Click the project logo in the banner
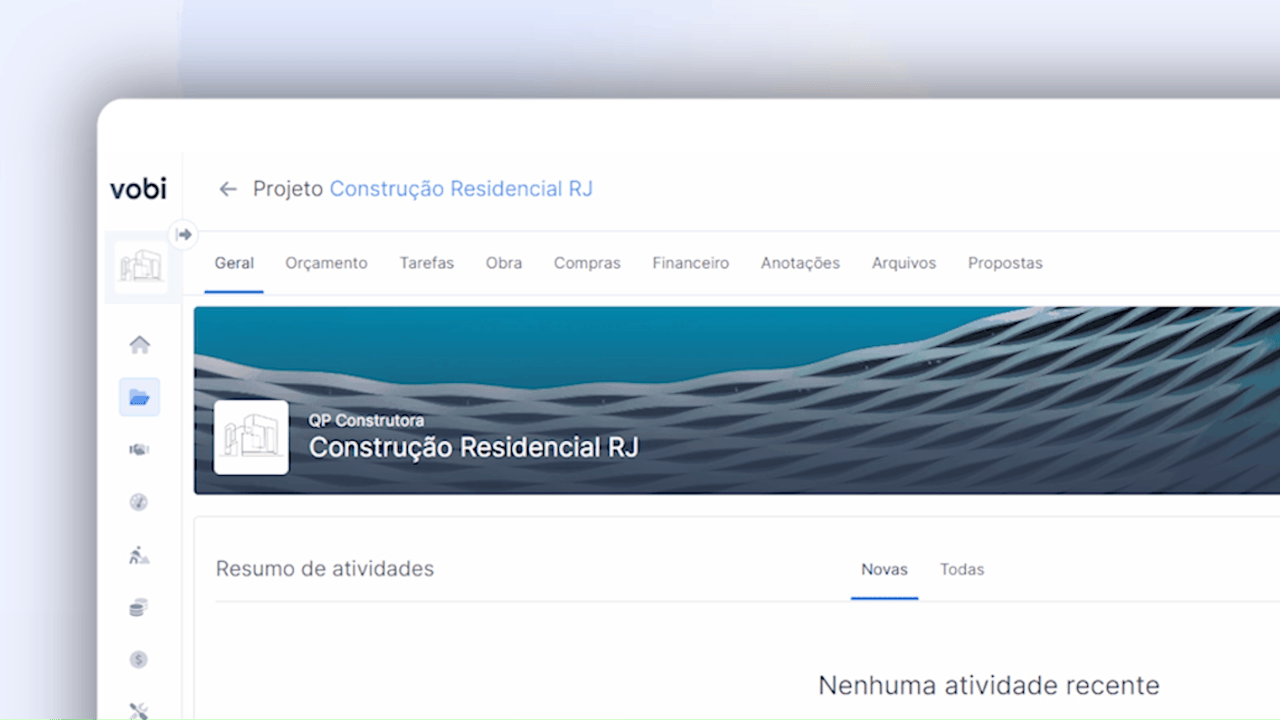Viewport: 1280px width, 720px height. pos(251,437)
